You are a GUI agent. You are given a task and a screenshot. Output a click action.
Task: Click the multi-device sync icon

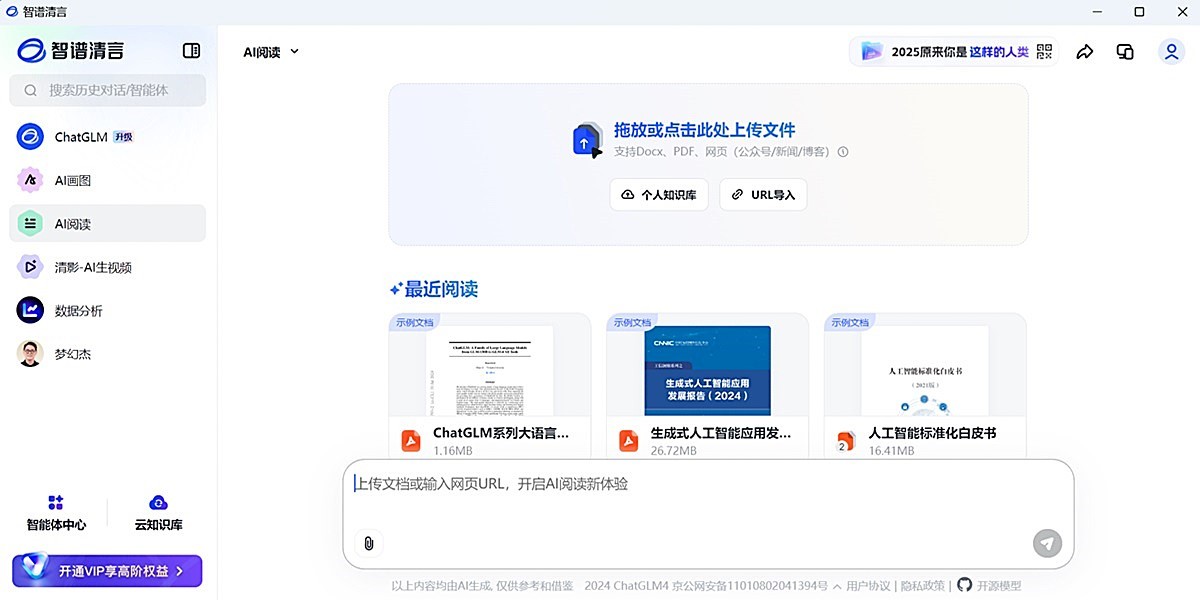pos(1125,50)
